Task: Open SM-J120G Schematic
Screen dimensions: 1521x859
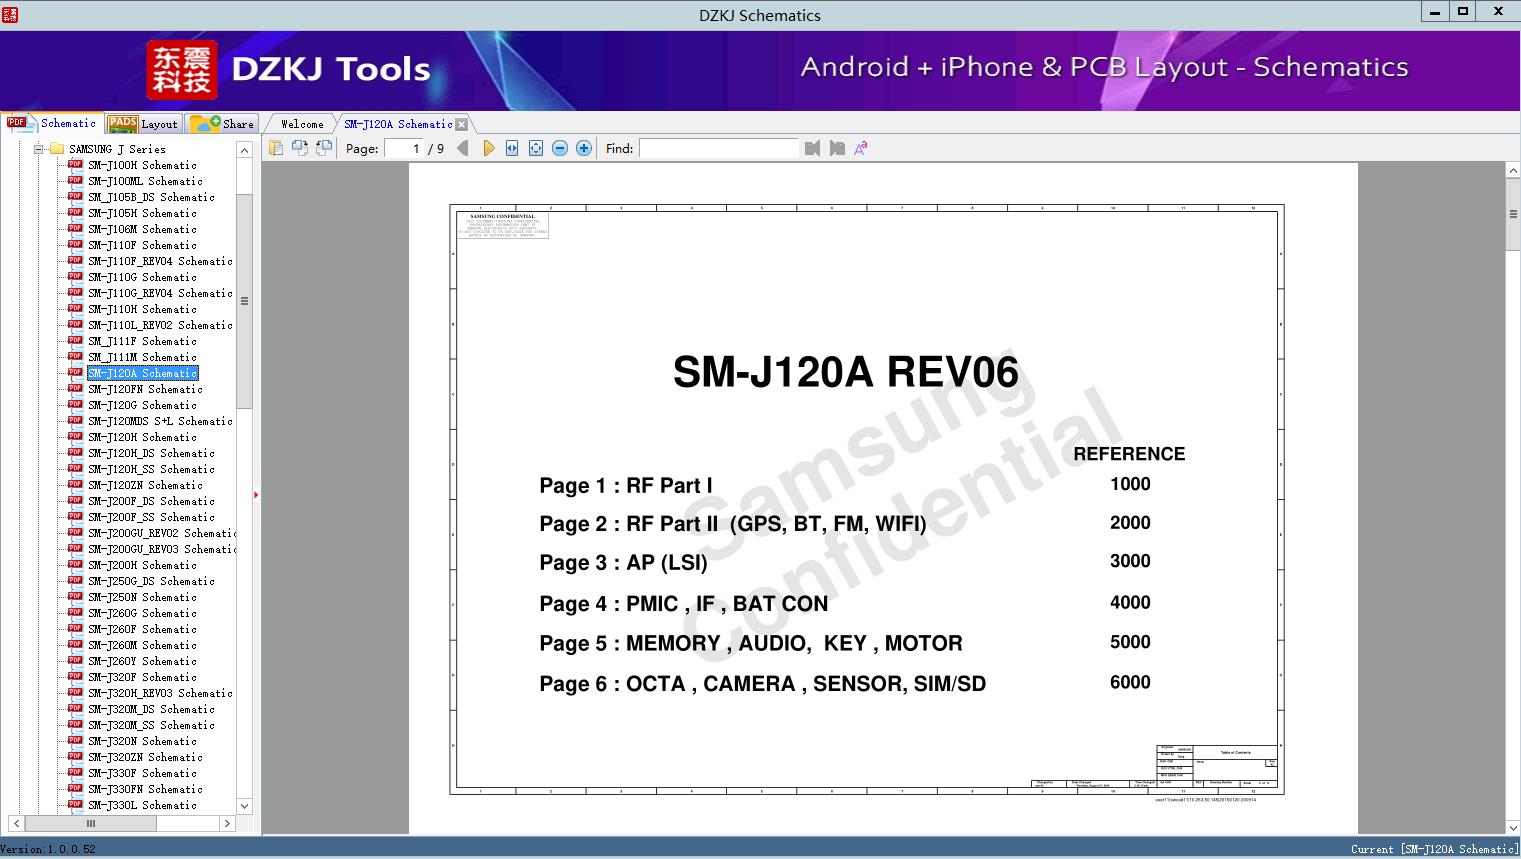Action: tap(142, 405)
